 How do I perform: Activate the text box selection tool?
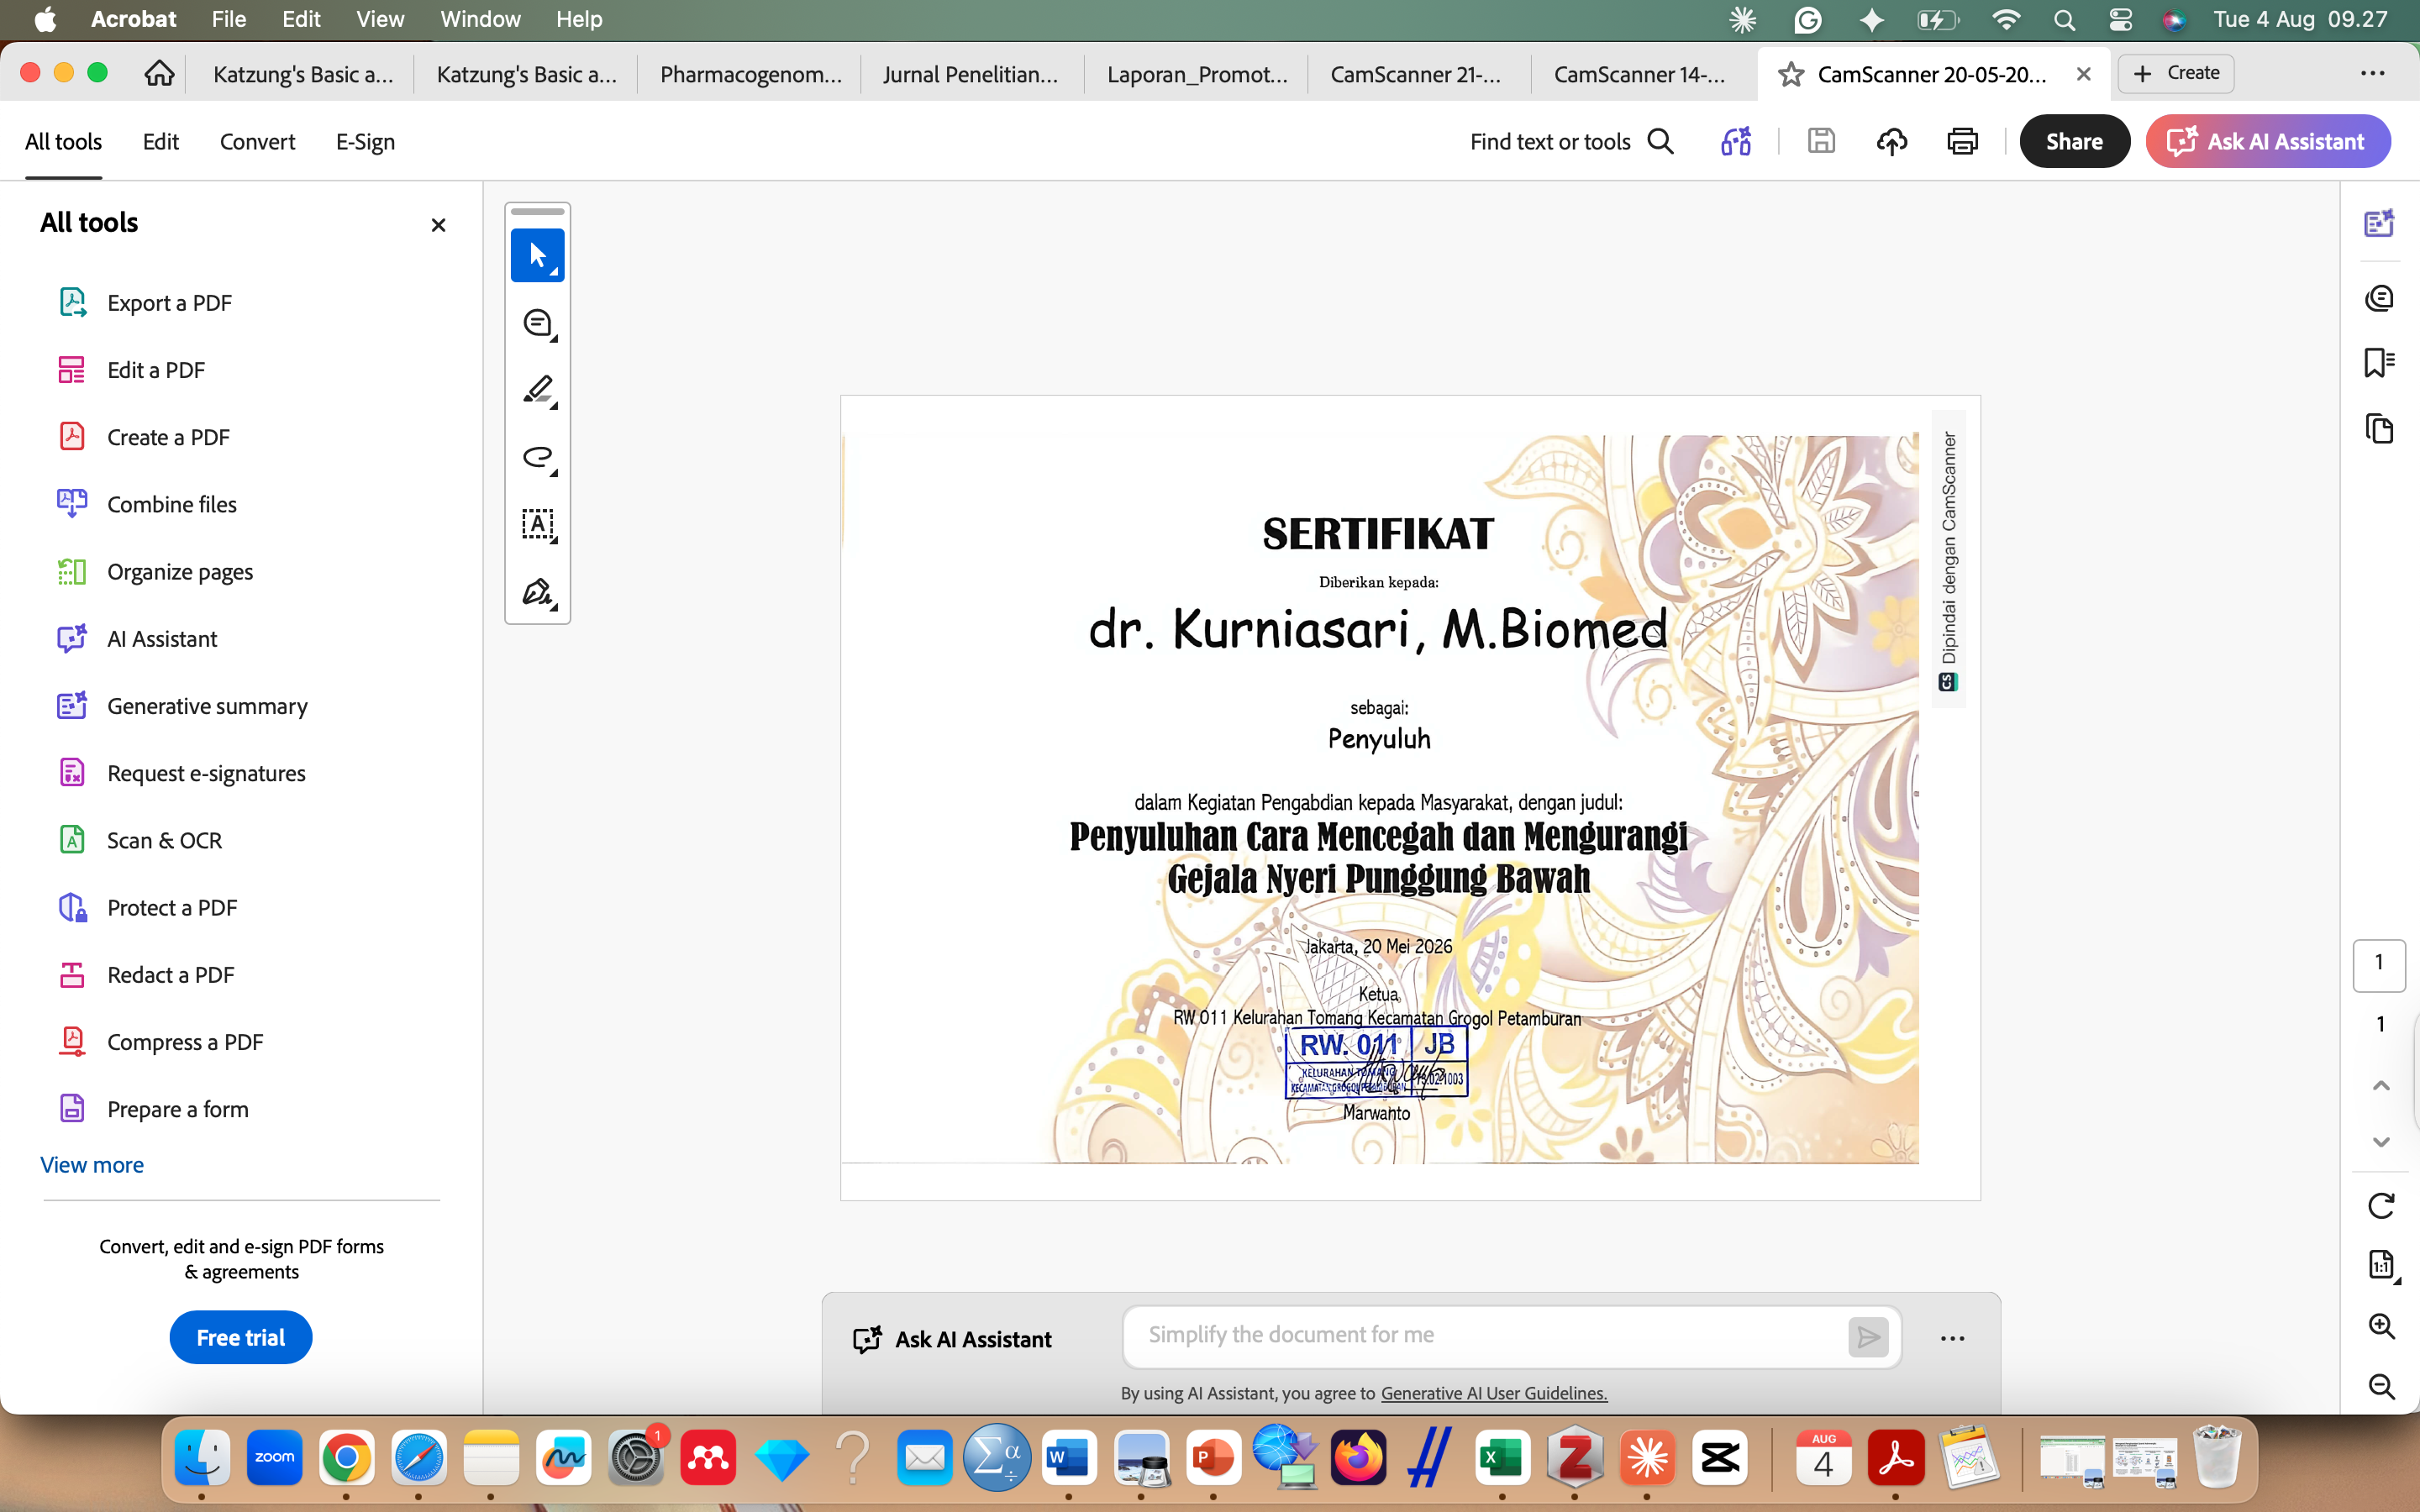[537, 524]
